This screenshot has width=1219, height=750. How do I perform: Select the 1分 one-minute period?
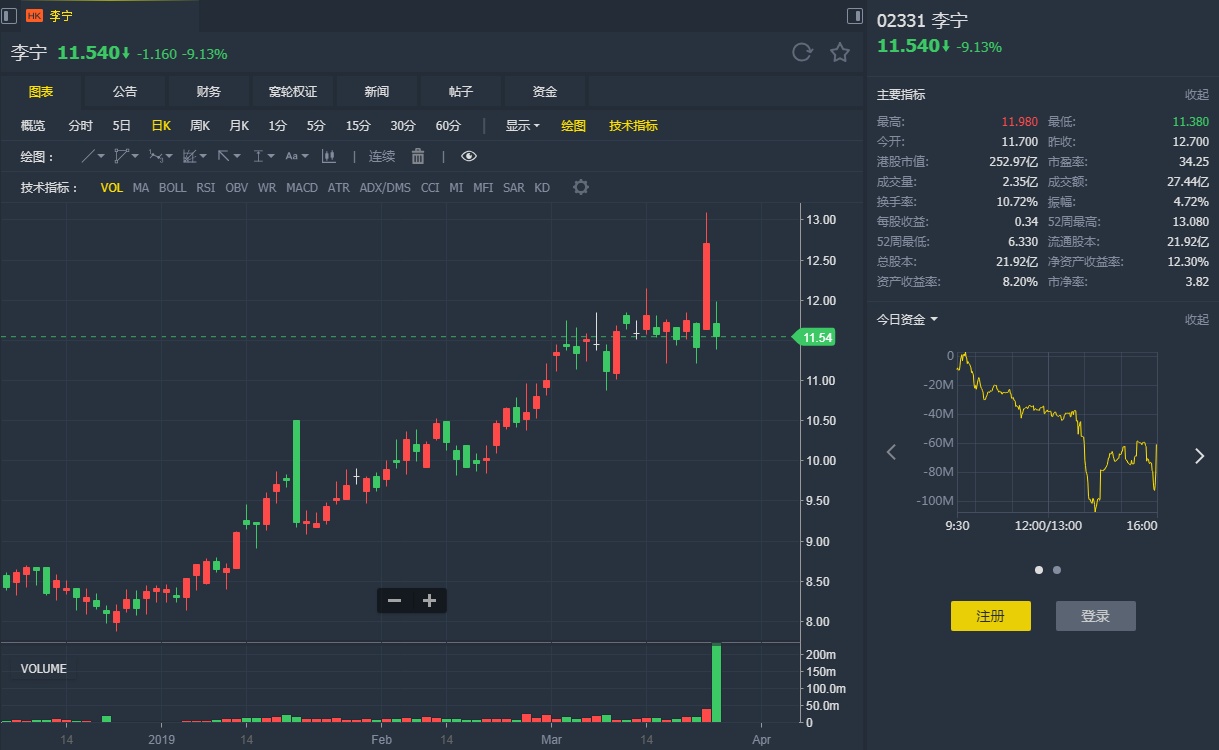coord(277,126)
